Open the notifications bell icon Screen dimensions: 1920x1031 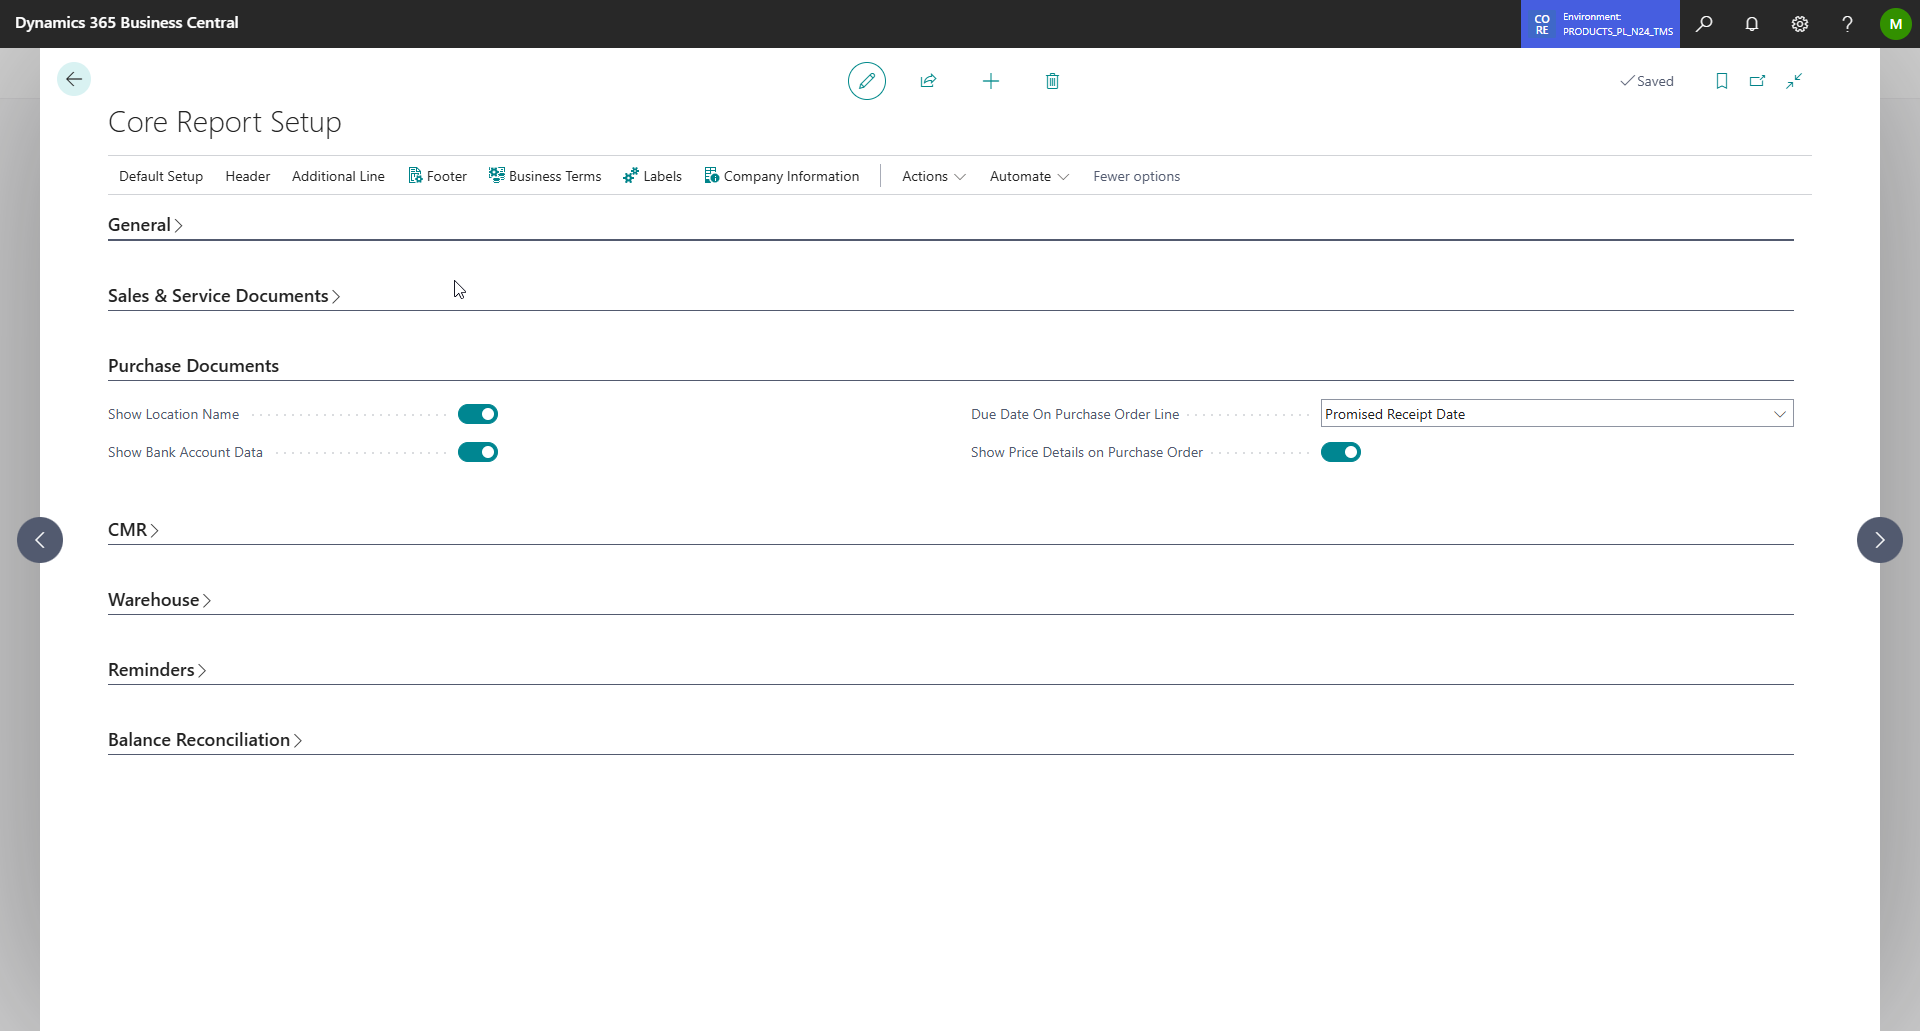[x=1751, y=24]
